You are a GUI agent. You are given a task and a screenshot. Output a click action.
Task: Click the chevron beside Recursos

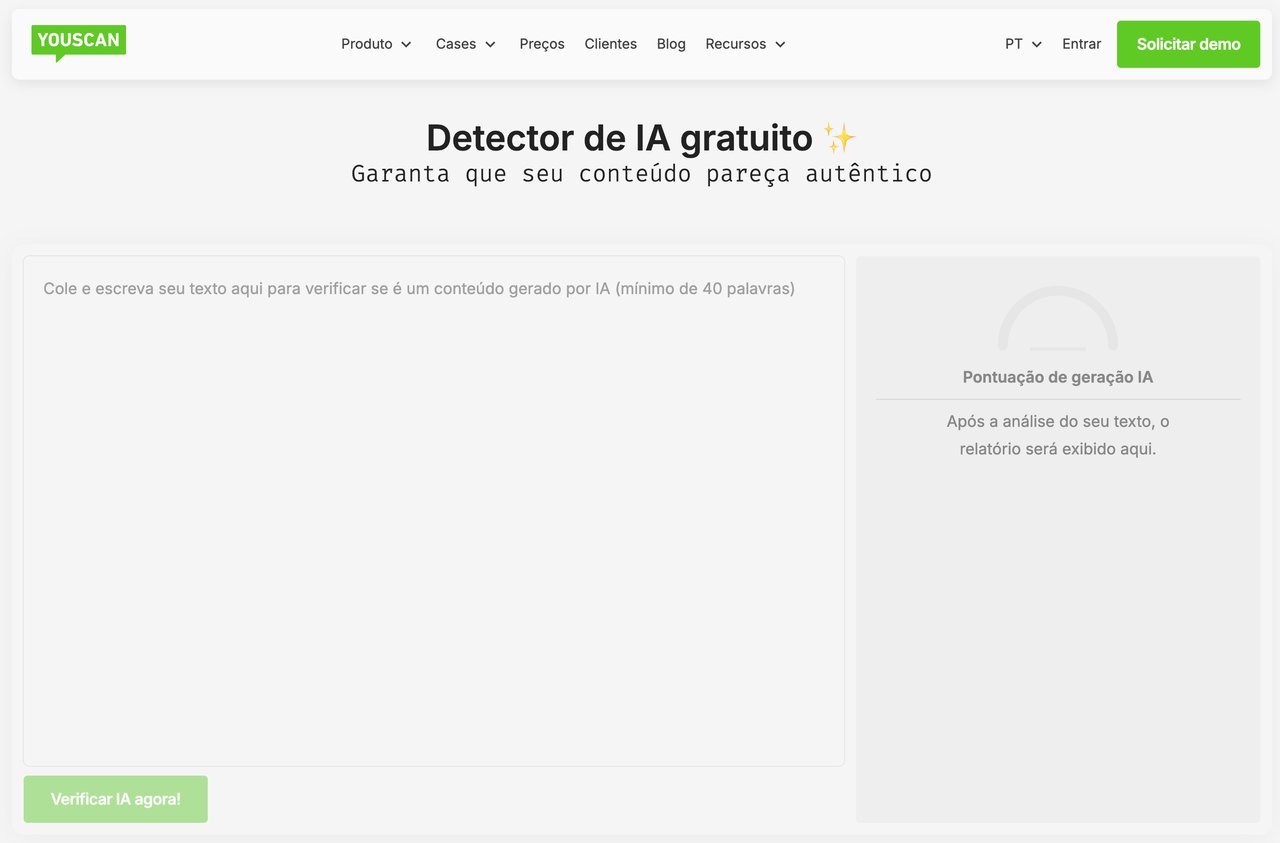(x=781, y=44)
